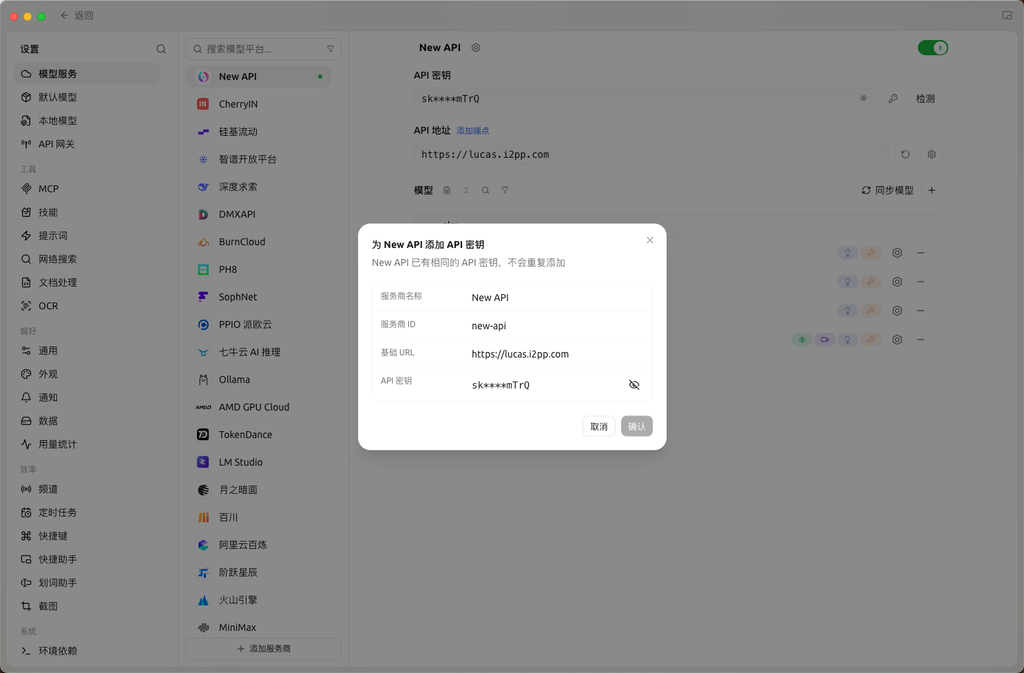Select the 火山引擎 provider
The width and height of the screenshot is (1024, 673).
tap(258, 599)
